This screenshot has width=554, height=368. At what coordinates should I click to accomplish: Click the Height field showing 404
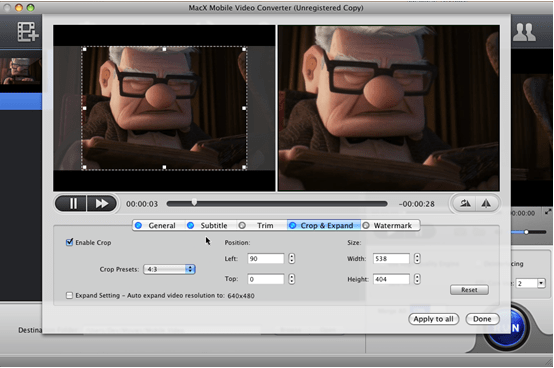[391, 279]
